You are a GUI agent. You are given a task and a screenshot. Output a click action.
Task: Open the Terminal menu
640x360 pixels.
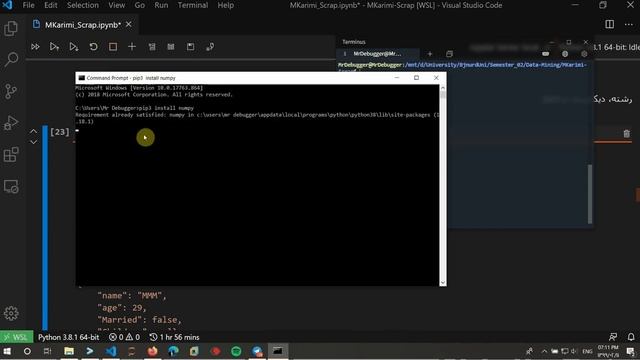click(193, 5)
